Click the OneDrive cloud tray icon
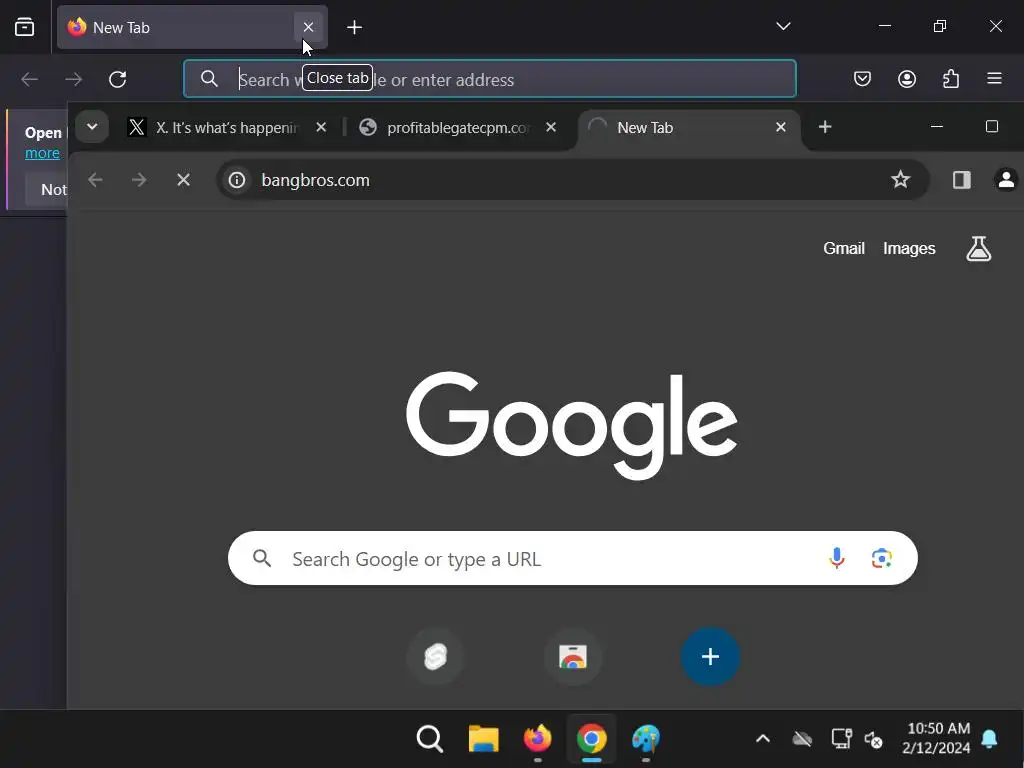This screenshot has height=768, width=1024. [802, 739]
